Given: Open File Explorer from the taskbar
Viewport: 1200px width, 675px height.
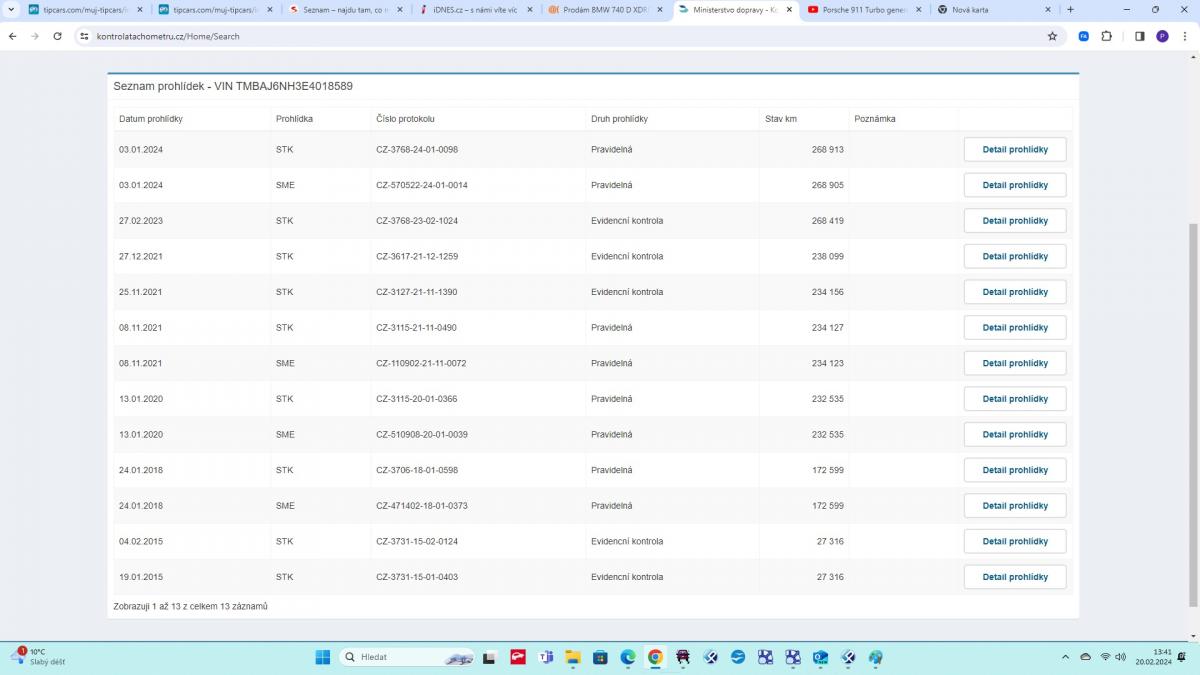Looking at the screenshot, I should pos(573,657).
